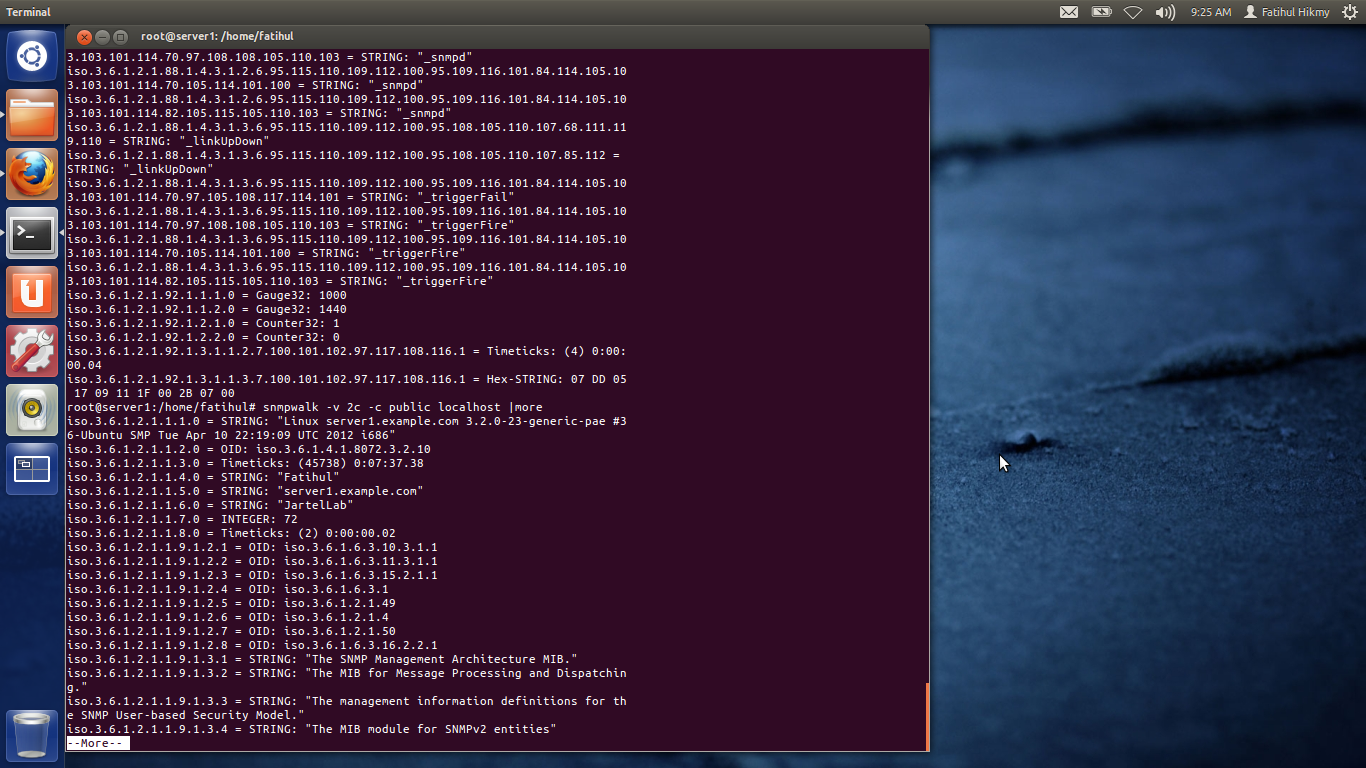Viewport: 1366px width, 768px height.
Task: Open the Trash from the launcher
Action: (x=31, y=735)
